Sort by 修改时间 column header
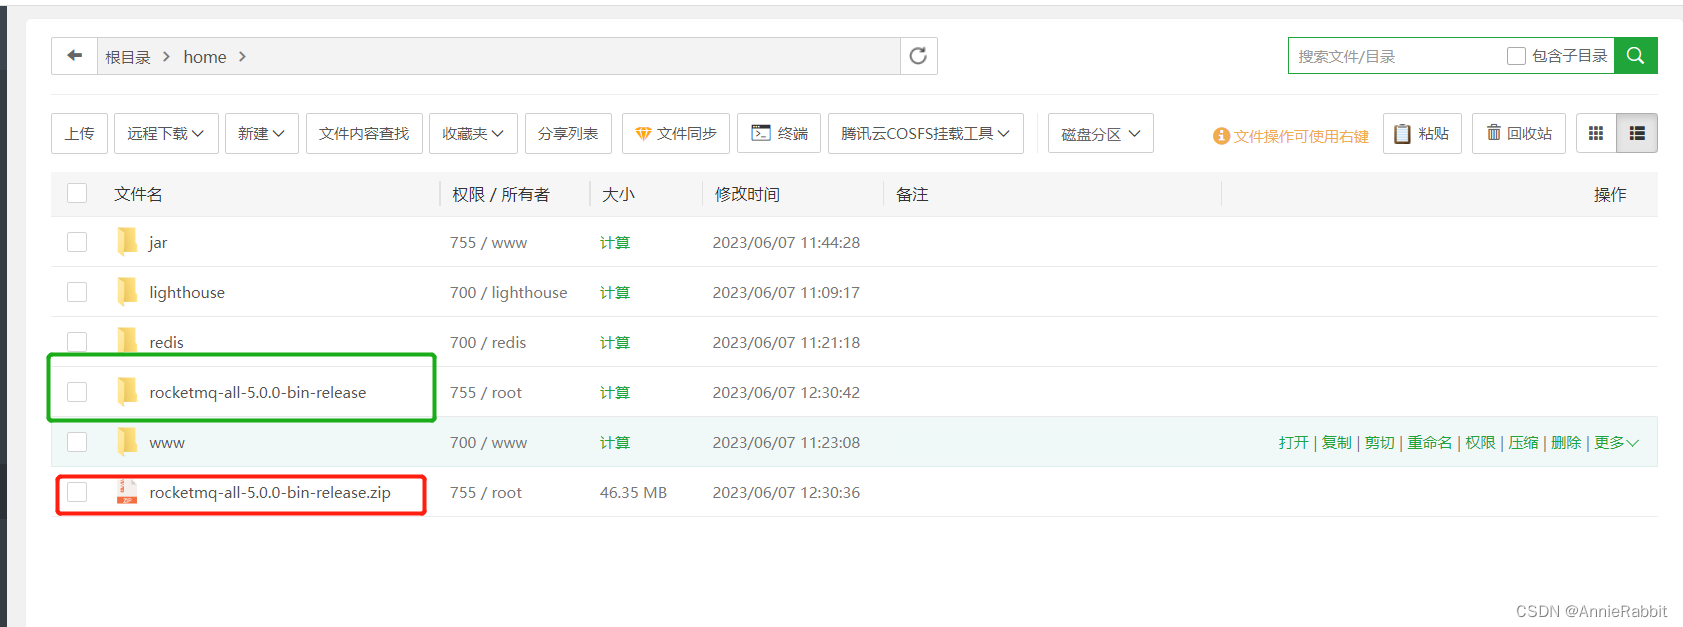The image size is (1683, 627). pos(747,194)
